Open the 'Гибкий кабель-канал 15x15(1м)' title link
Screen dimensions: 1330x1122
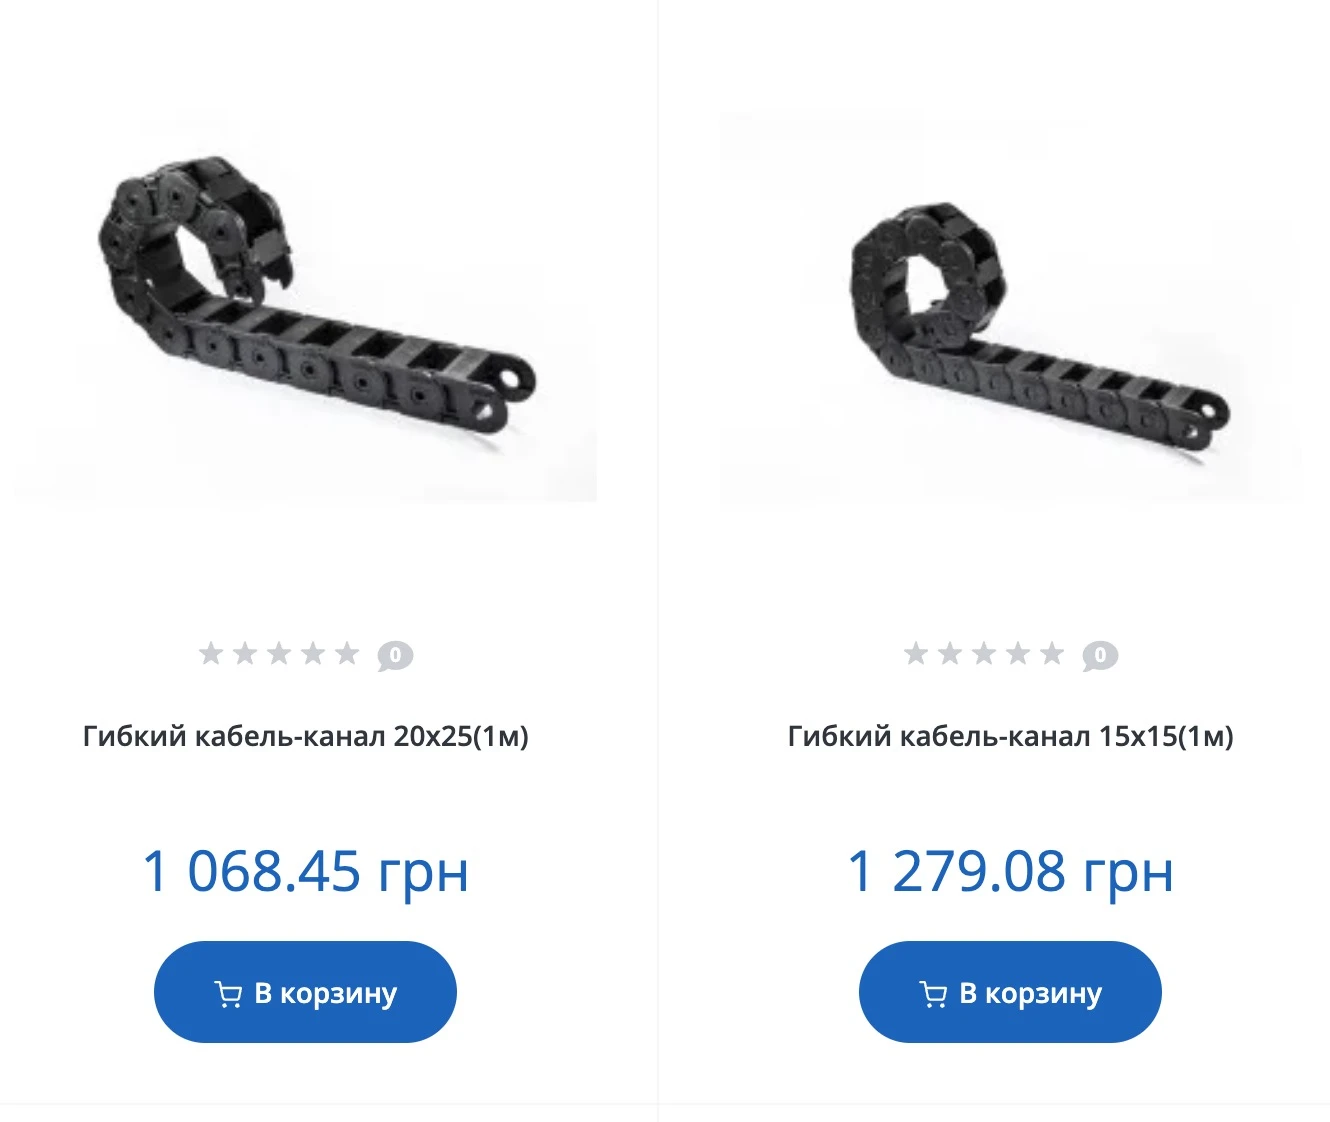[1010, 737]
